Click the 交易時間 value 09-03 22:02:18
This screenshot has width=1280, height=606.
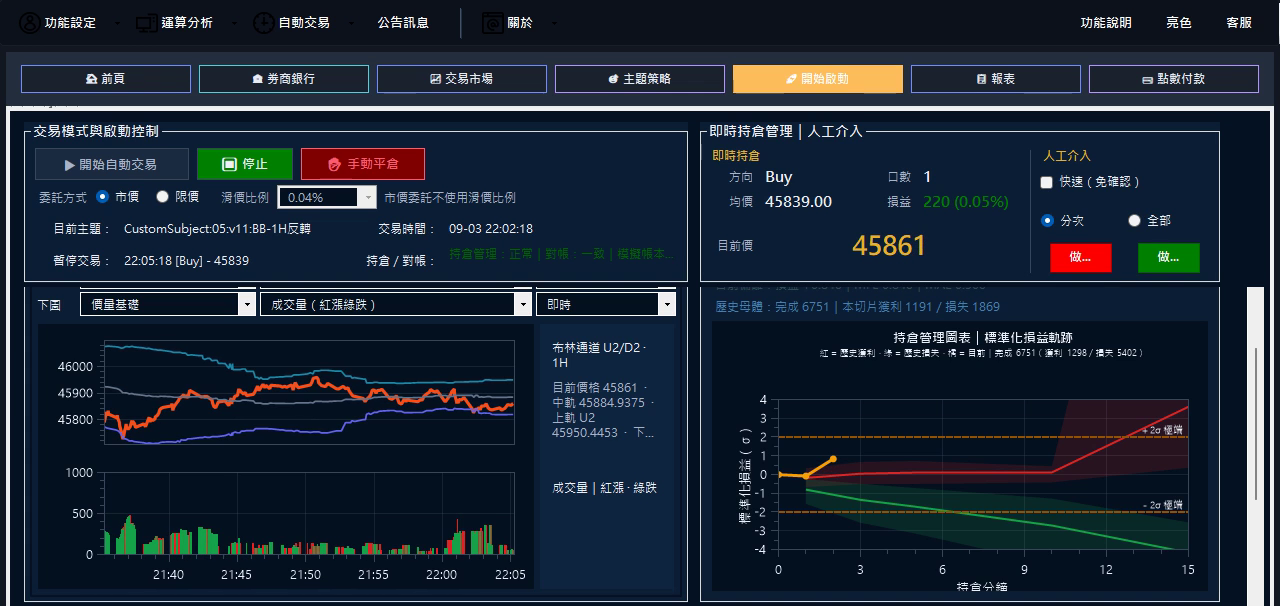[491, 228]
